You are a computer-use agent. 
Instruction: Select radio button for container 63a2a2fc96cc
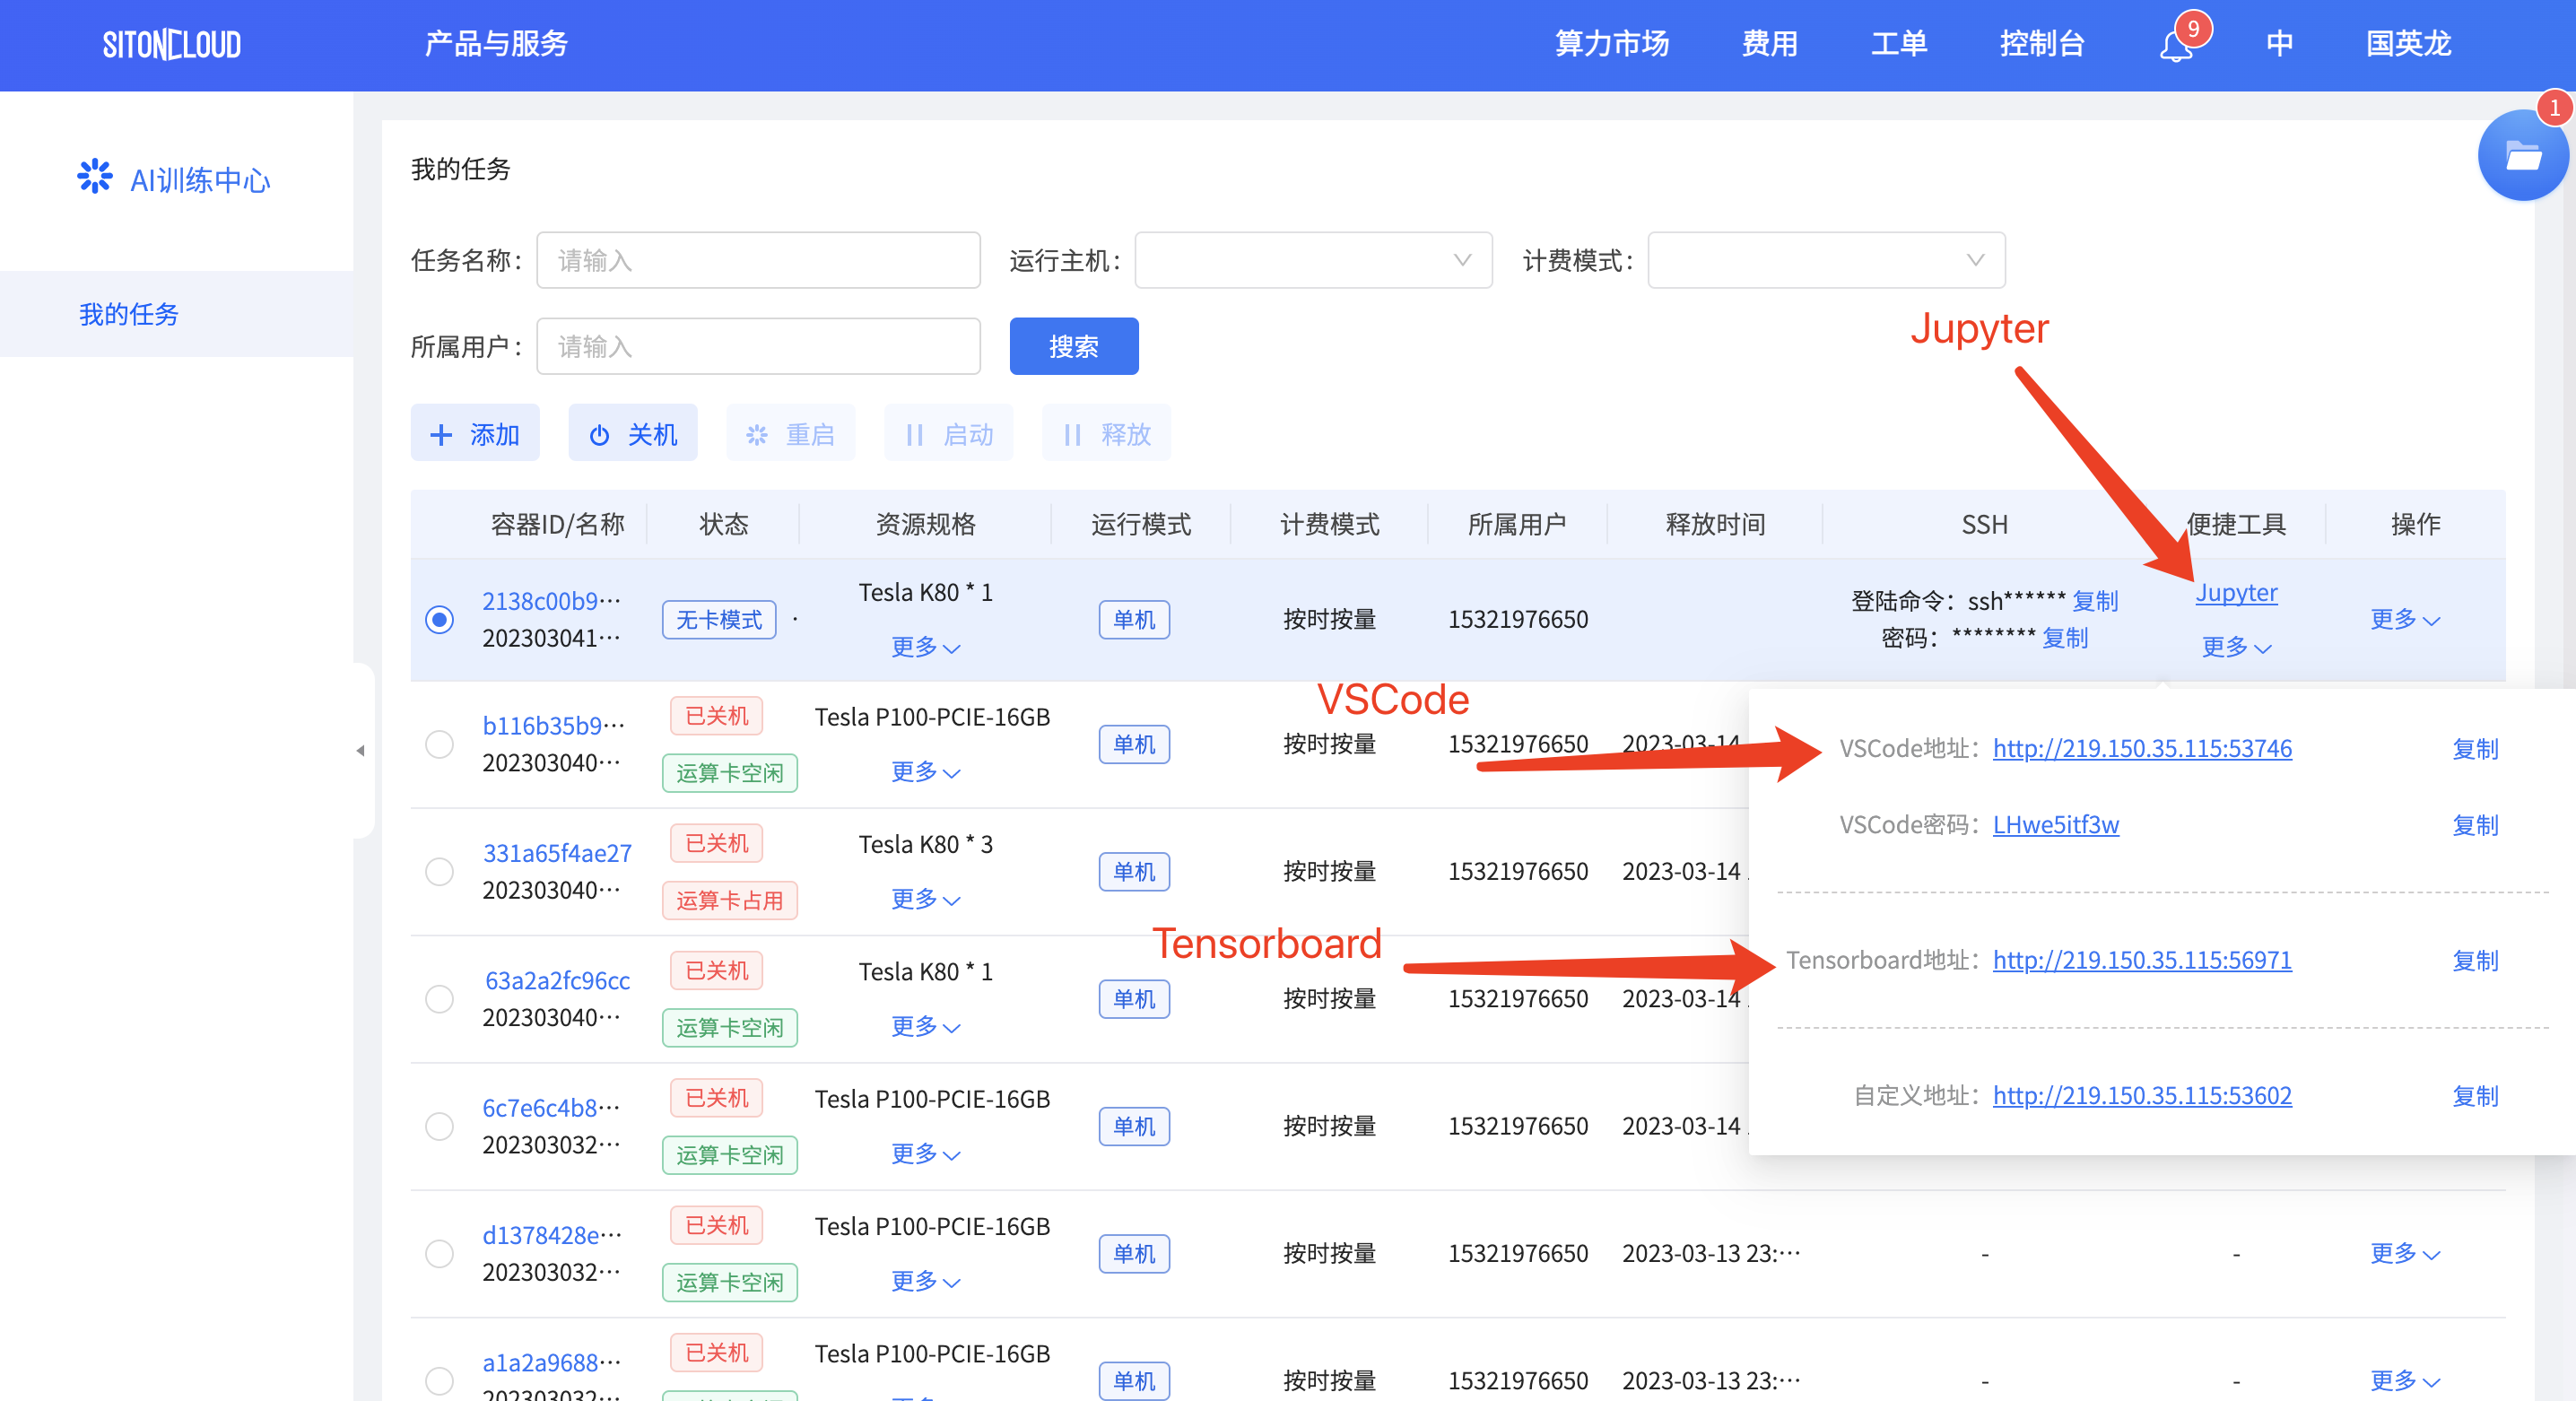(x=439, y=999)
